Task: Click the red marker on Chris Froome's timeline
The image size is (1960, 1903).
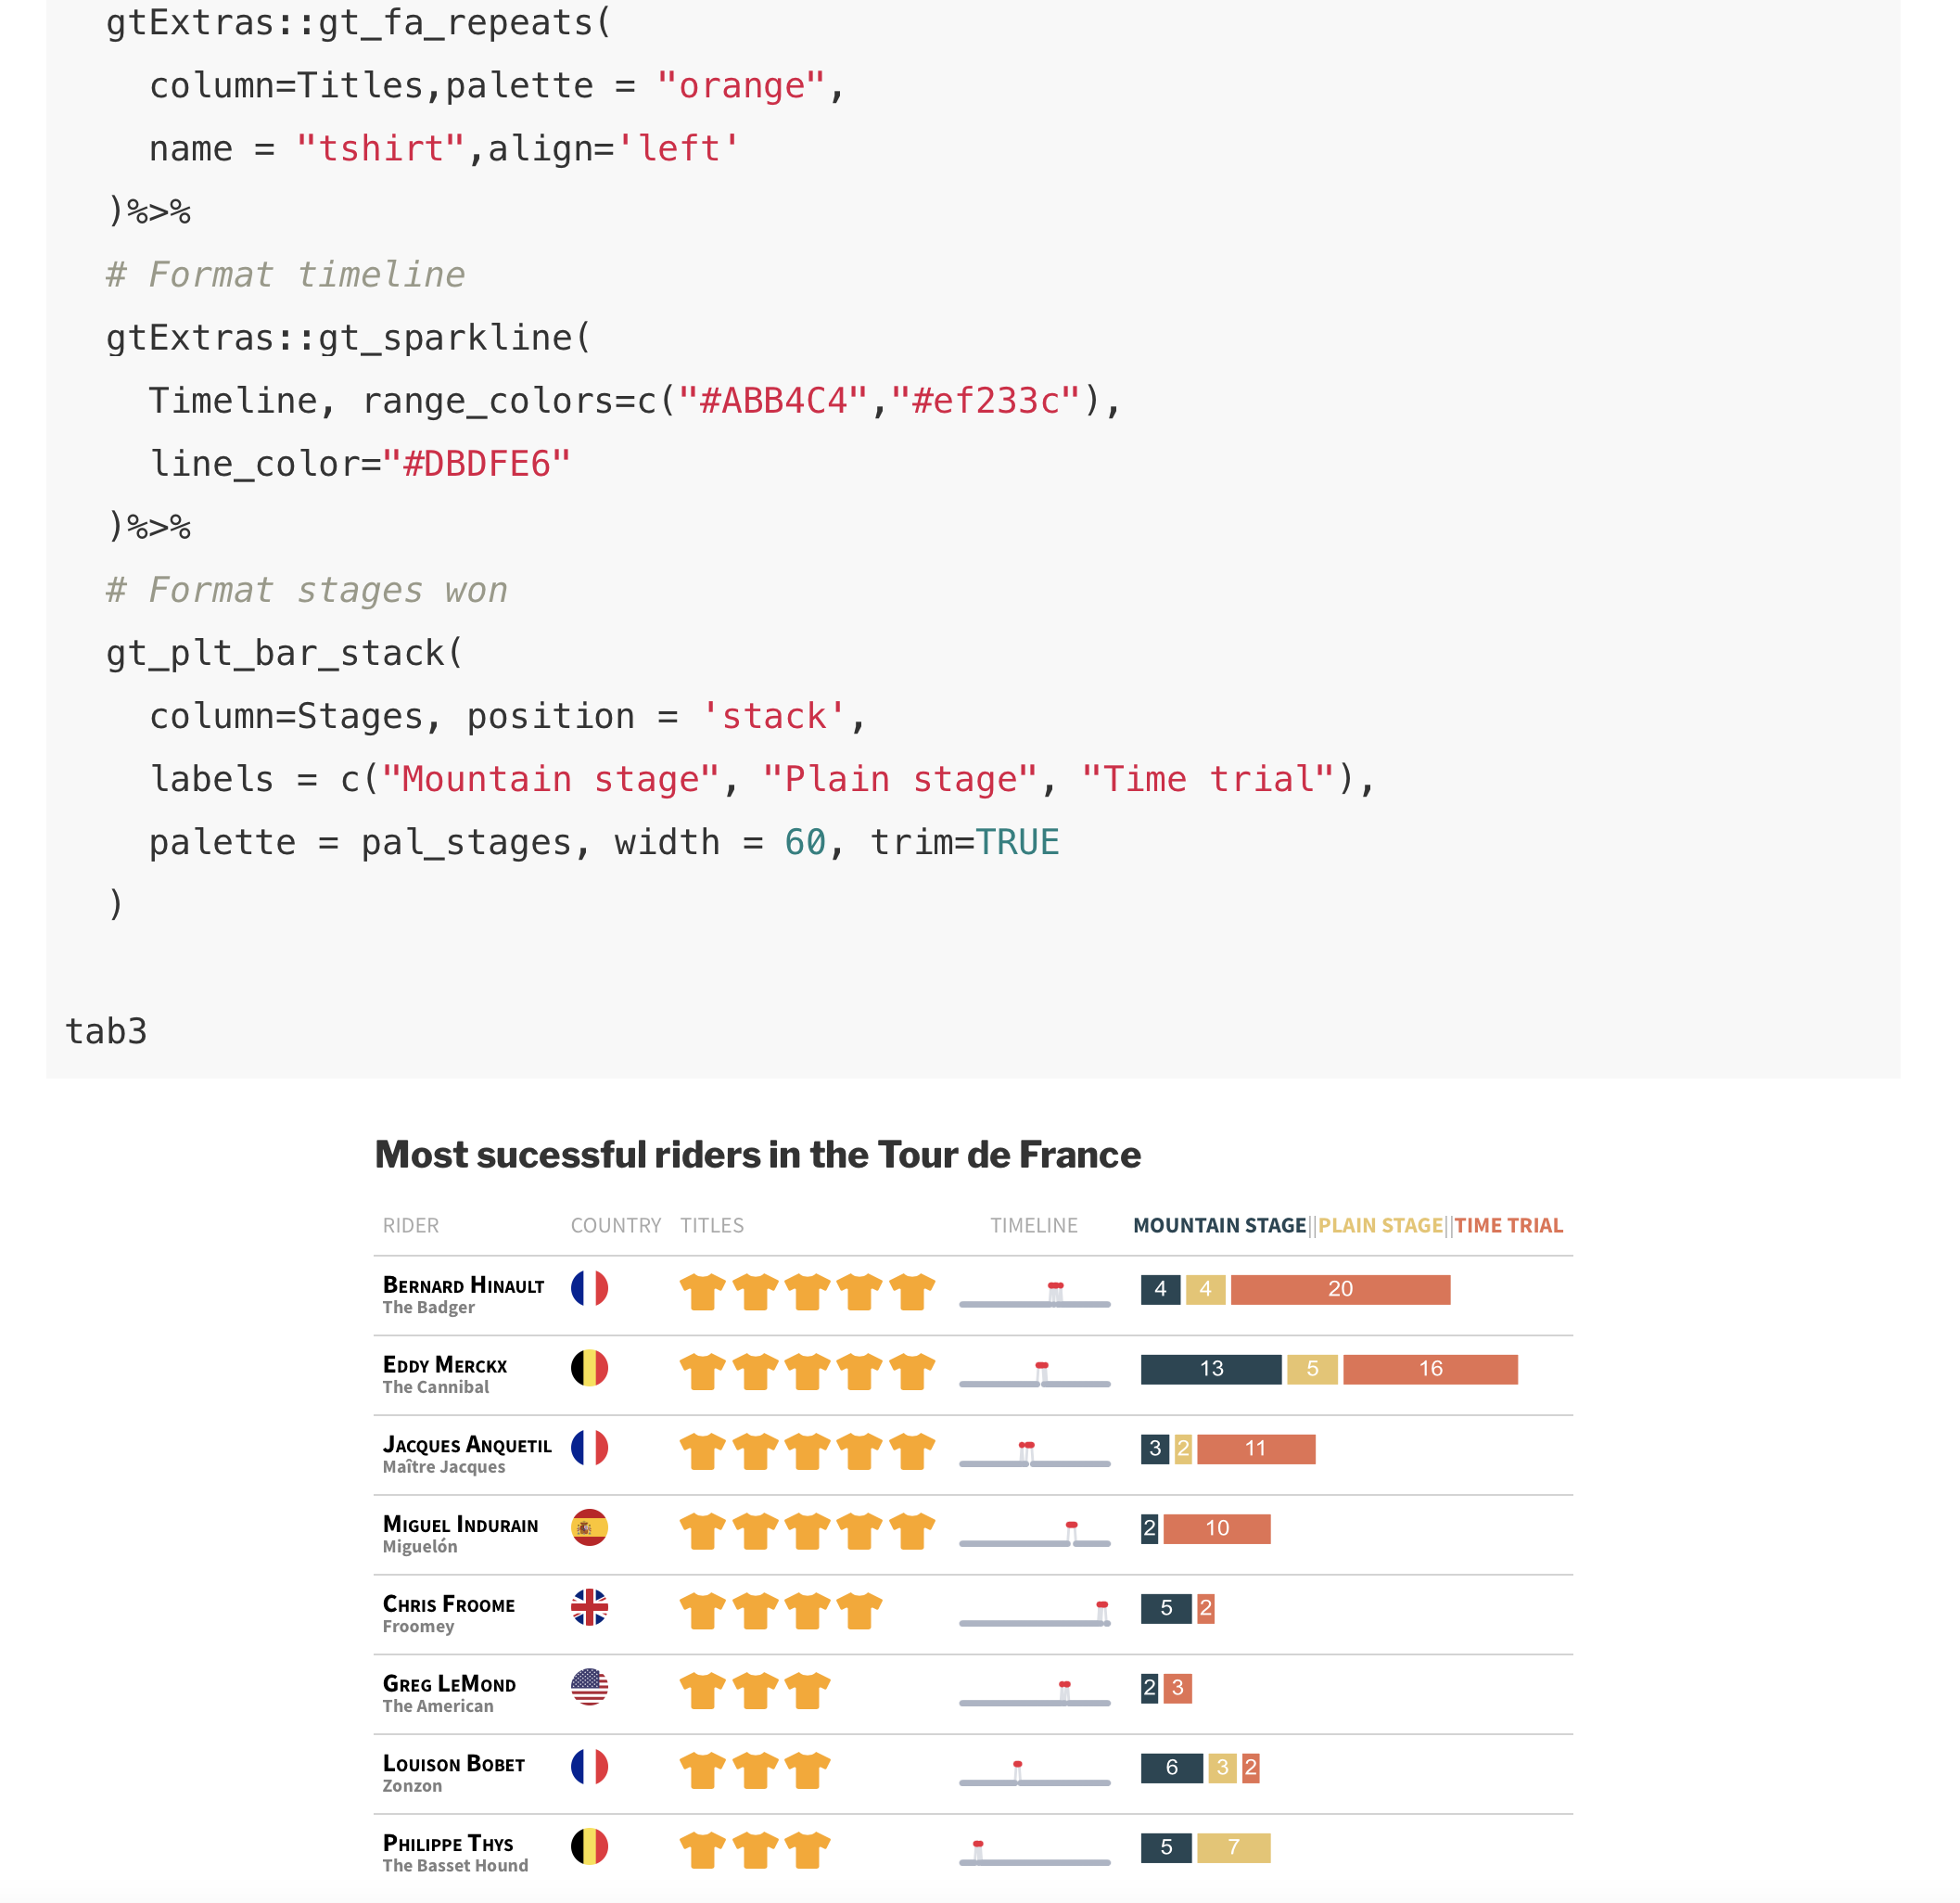Action: (1102, 1605)
